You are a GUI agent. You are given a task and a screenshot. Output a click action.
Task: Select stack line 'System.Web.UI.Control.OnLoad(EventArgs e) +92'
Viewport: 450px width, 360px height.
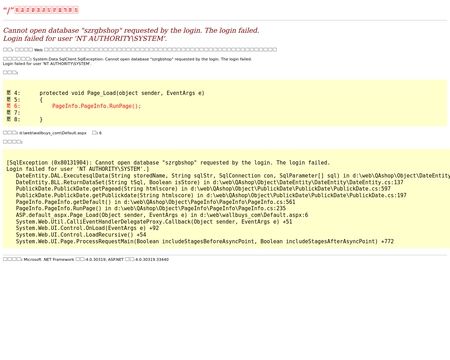coord(87,228)
